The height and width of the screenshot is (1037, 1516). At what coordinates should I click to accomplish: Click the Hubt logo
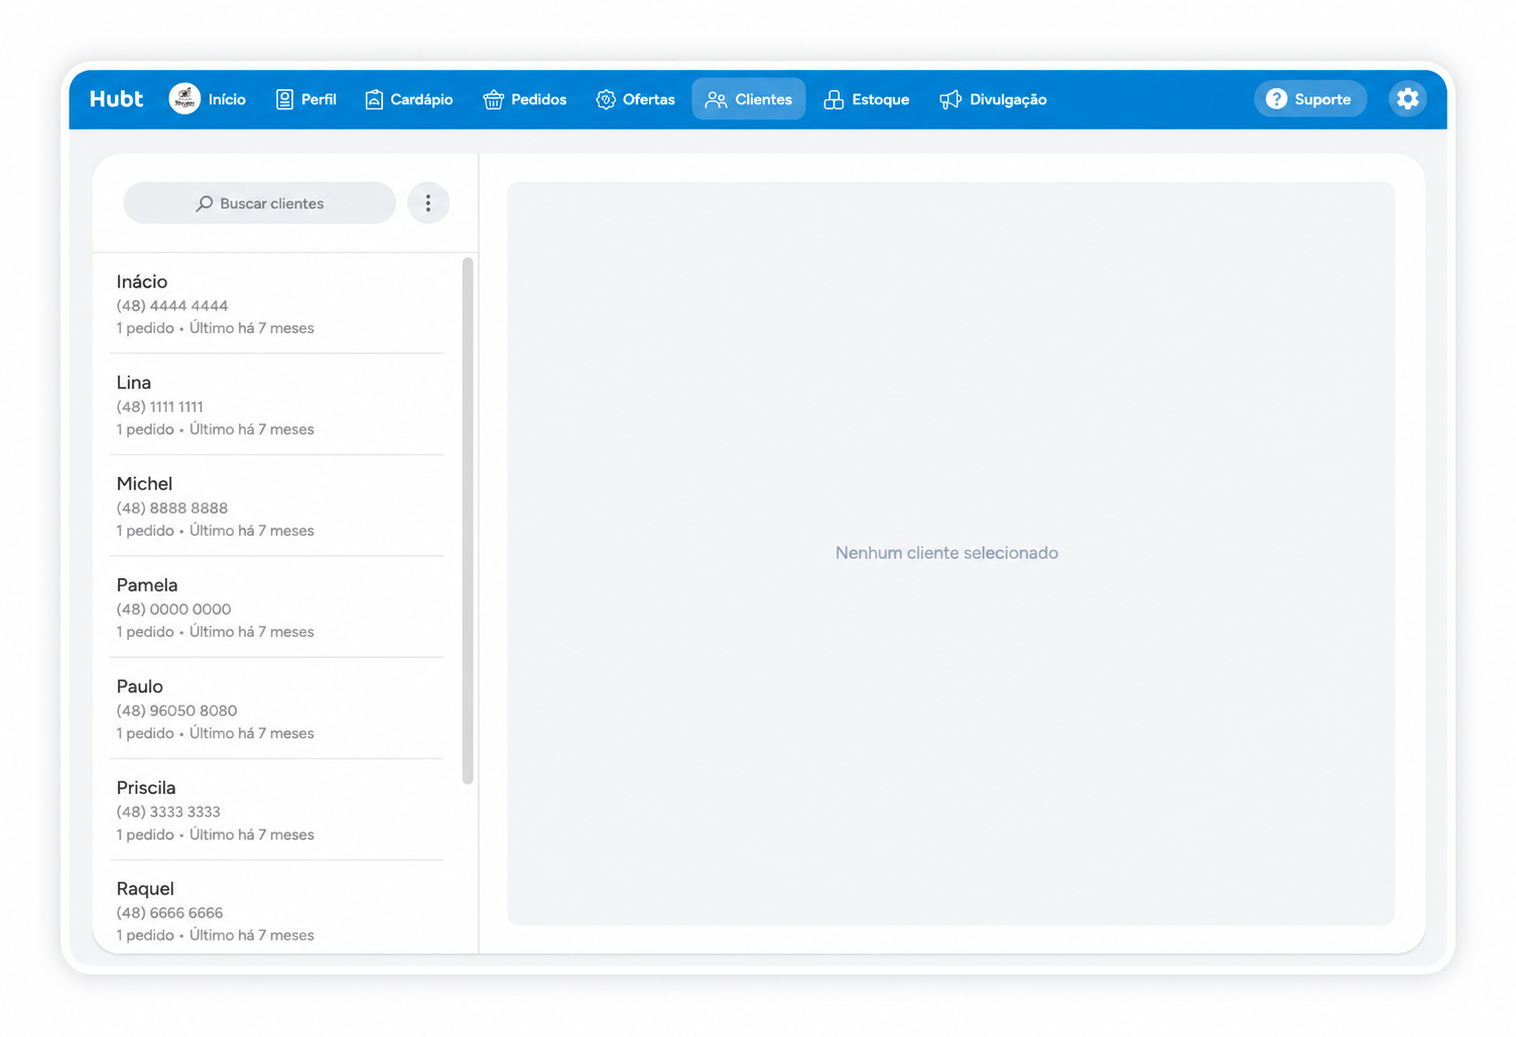tap(116, 99)
